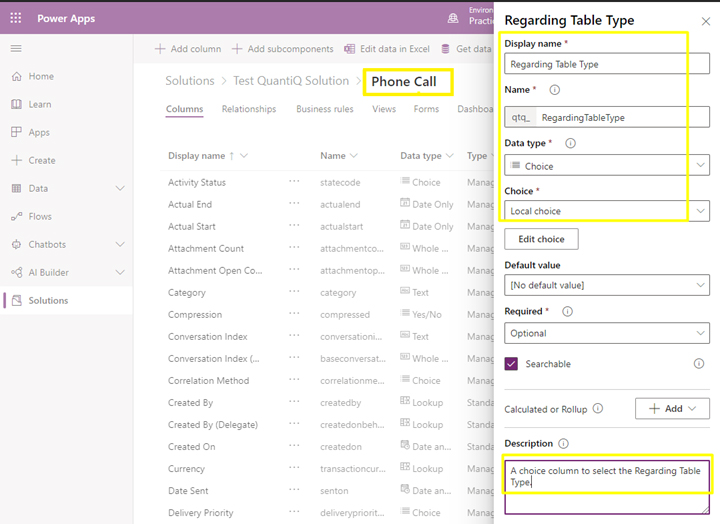Switch to the Forms tab
720x524 pixels.
tap(426, 109)
